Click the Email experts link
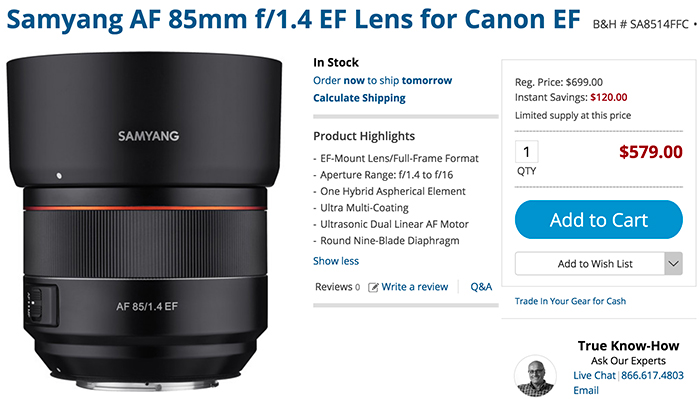Viewport: 700px width, 399px height. (x=586, y=391)
